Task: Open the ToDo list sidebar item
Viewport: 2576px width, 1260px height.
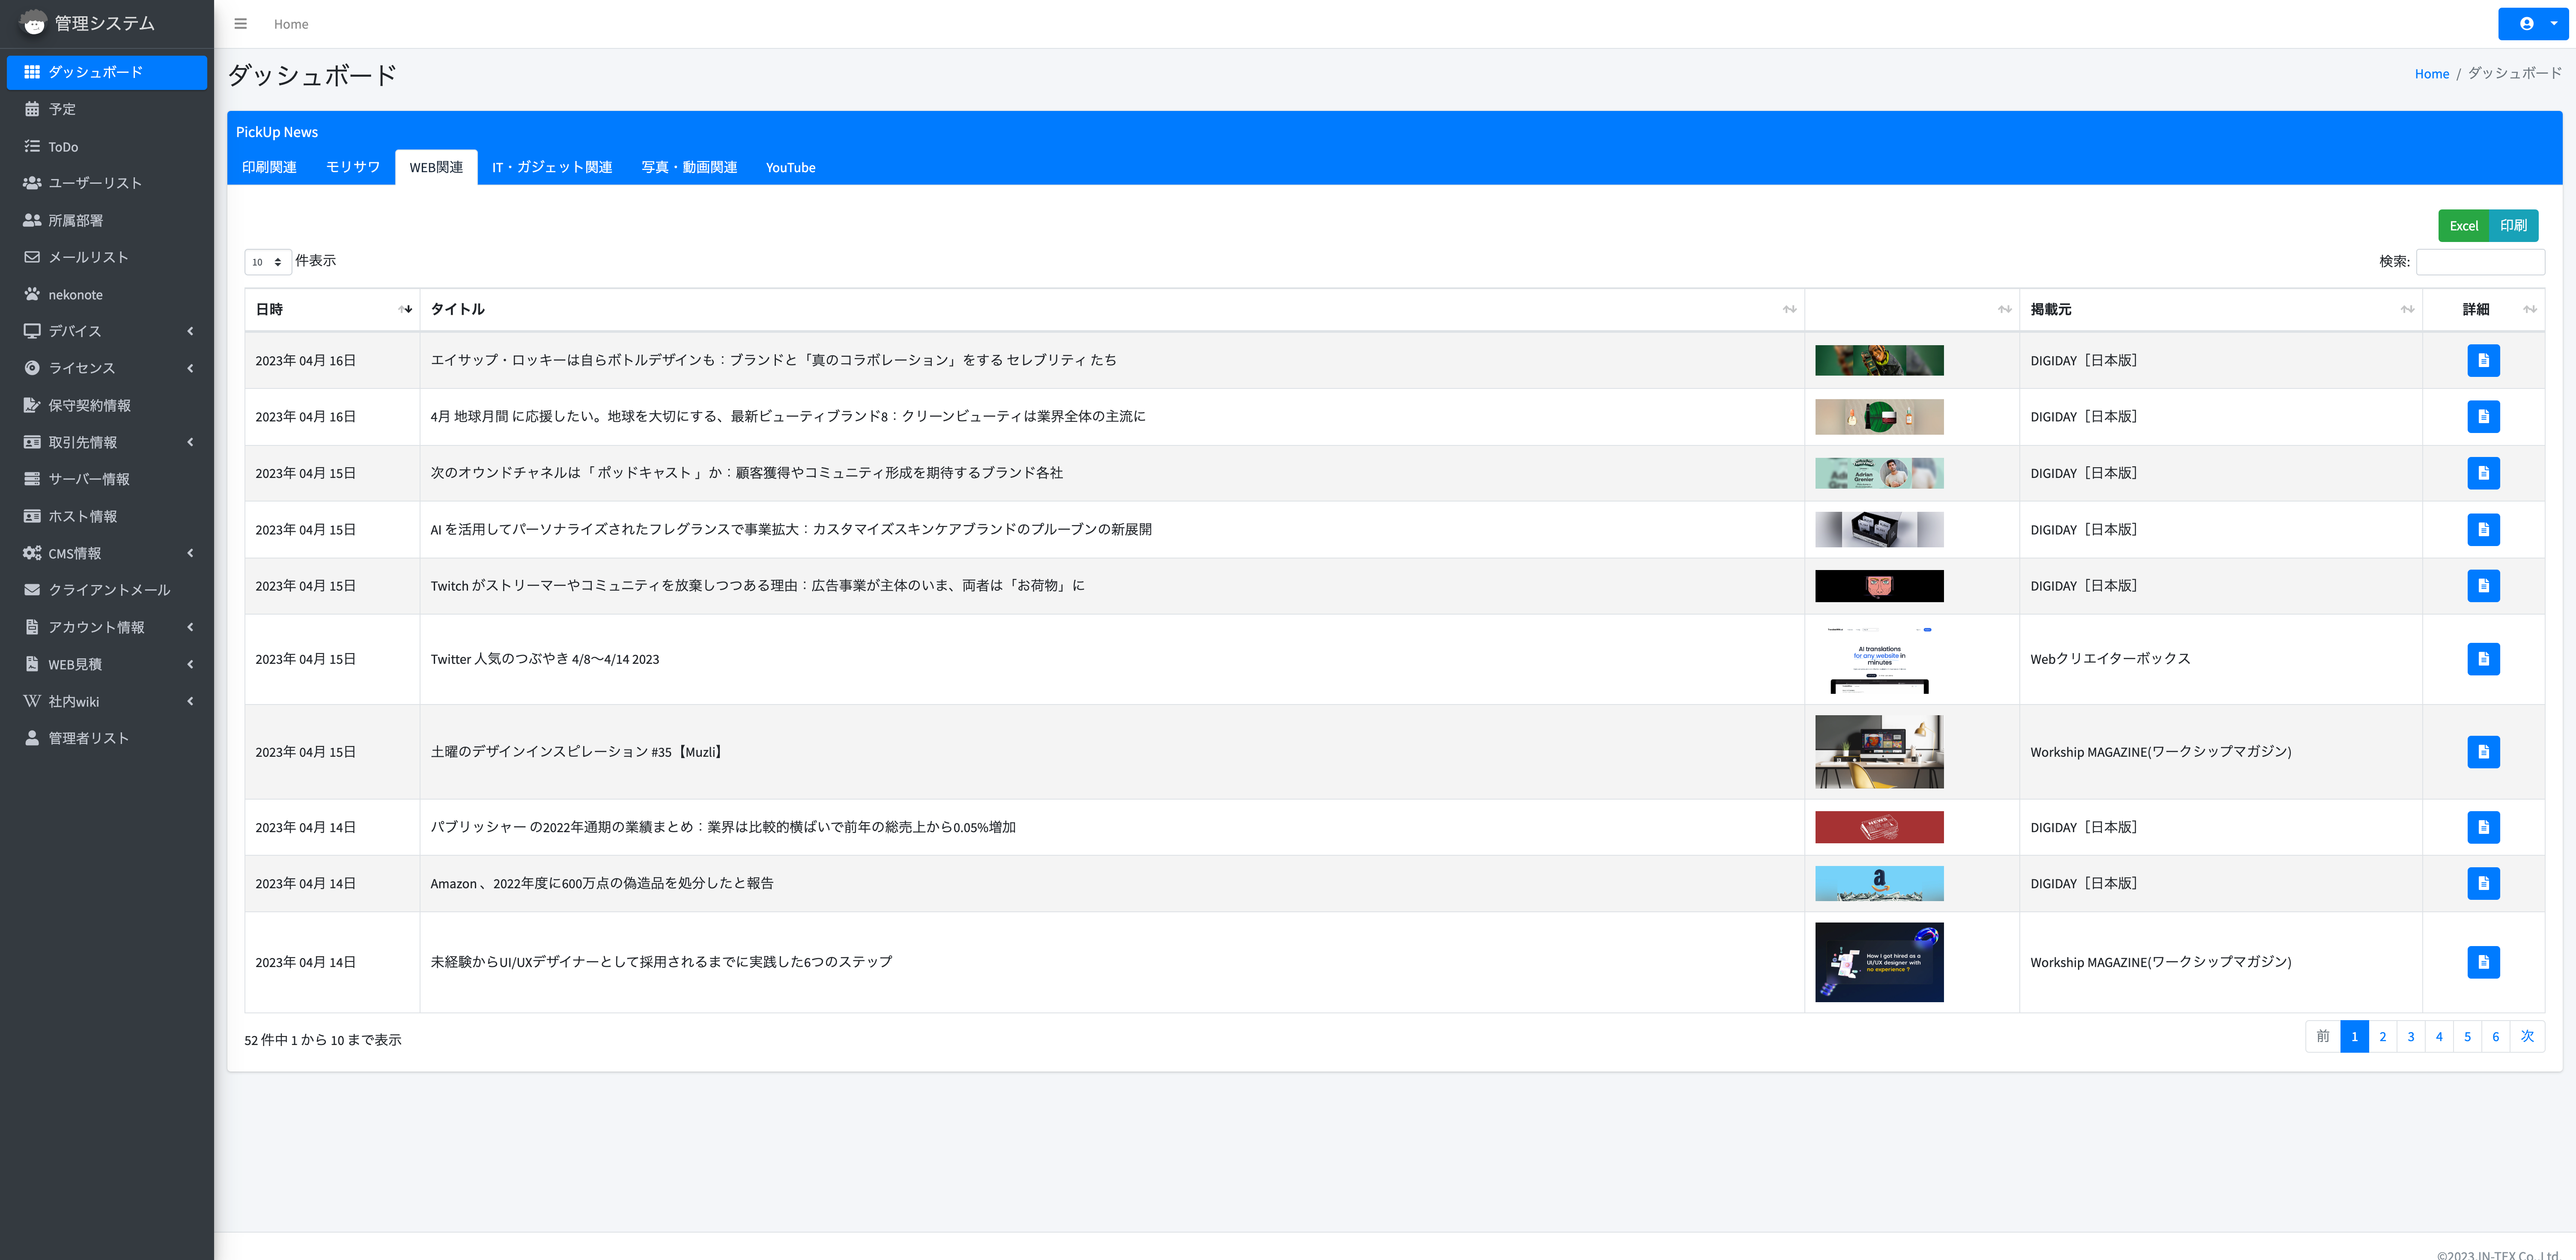Action: pos(63,146)
